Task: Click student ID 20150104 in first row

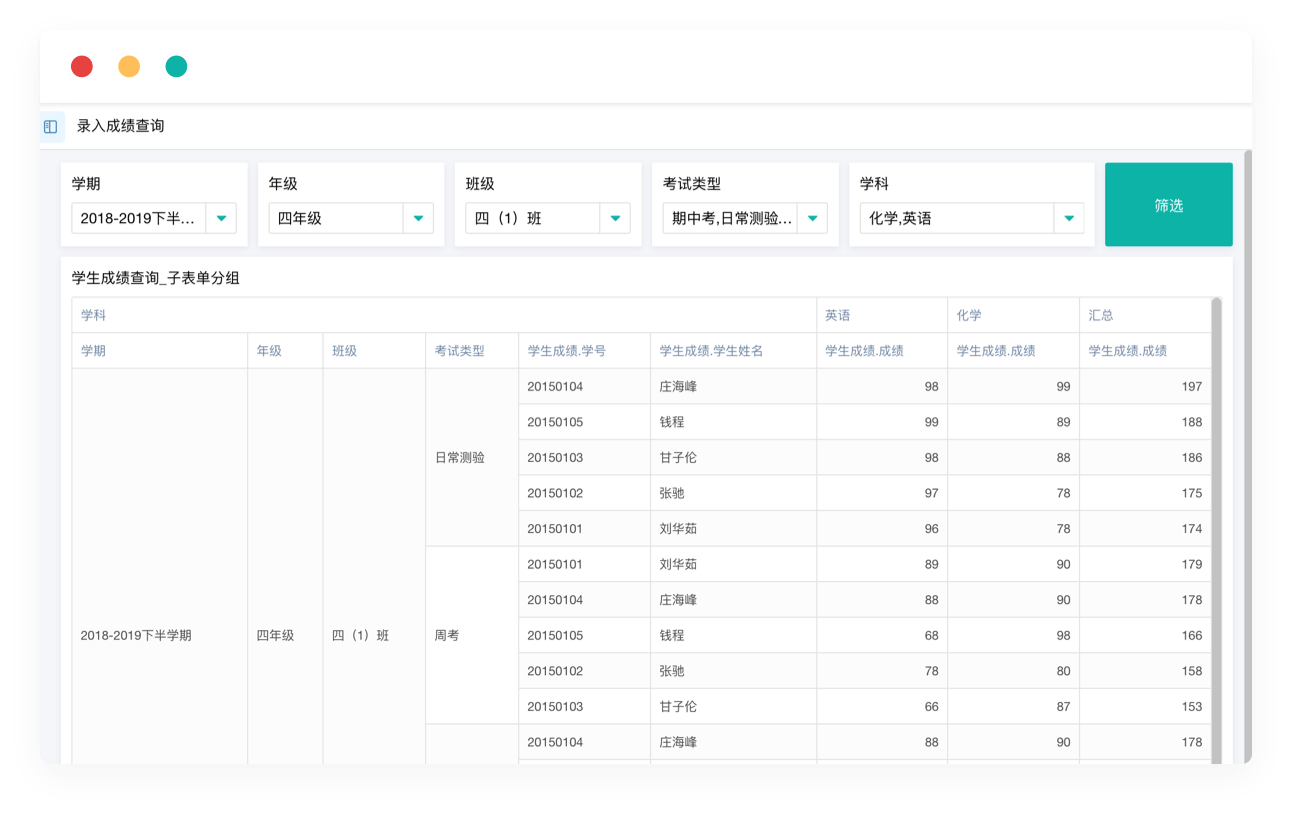Action: point(555,387)
